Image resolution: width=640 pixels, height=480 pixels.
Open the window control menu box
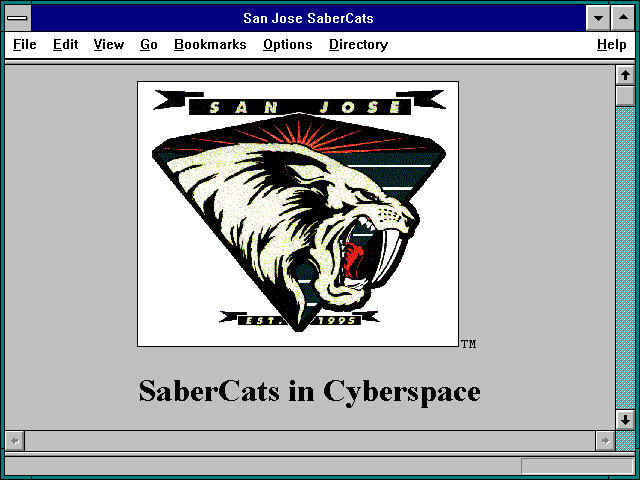click(18, 18)
